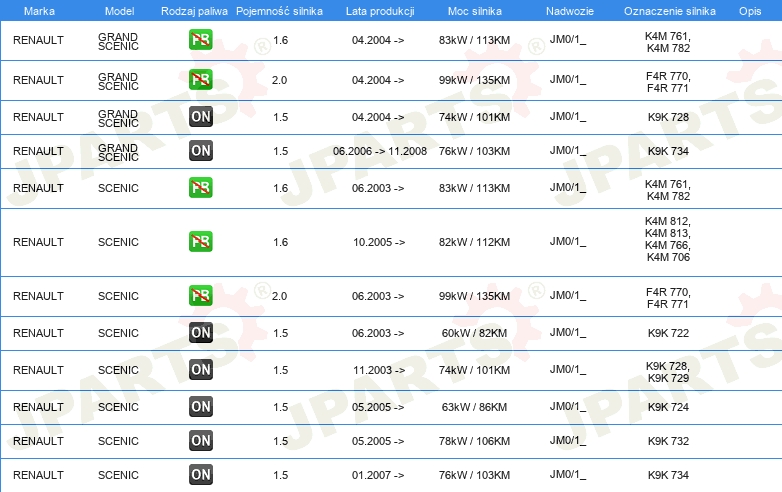This screenshot has height=492, width=782.
Task: Click the Lata produkcji column header
Action: pos(380,11)
